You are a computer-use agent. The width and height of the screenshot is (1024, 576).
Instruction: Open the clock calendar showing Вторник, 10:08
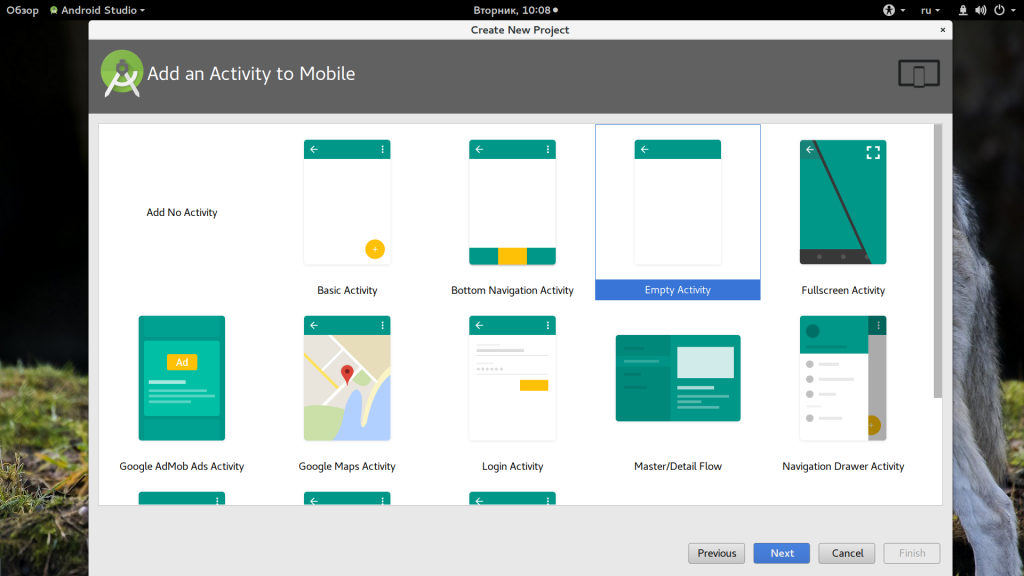pyautogui.click(x=511, y=10)
